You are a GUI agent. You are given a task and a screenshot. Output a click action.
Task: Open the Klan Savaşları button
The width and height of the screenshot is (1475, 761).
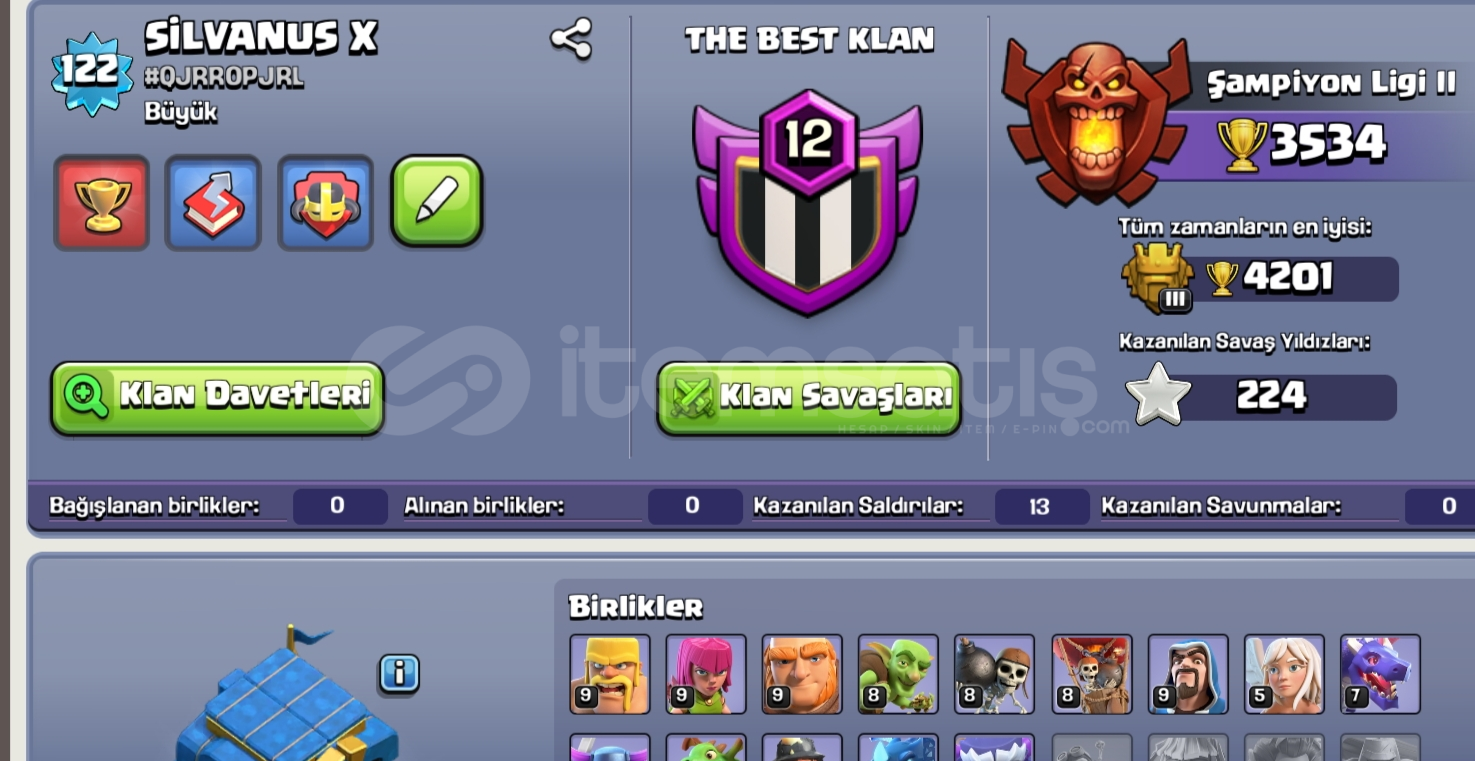click(x=808, y=397)
